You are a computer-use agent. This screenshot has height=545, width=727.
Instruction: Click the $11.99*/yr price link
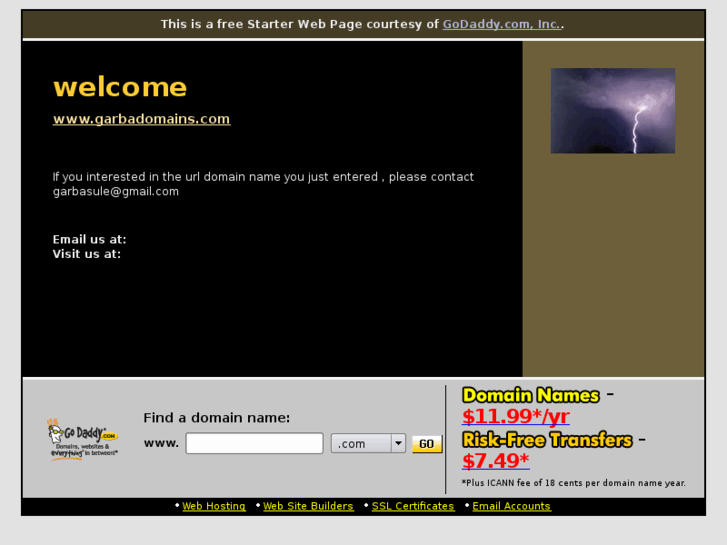tap(516, 416)
